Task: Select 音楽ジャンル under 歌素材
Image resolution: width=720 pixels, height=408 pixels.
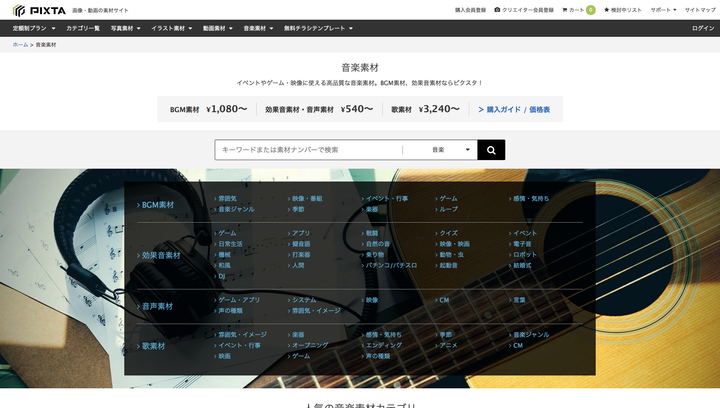Action: (x=529, y=335)
